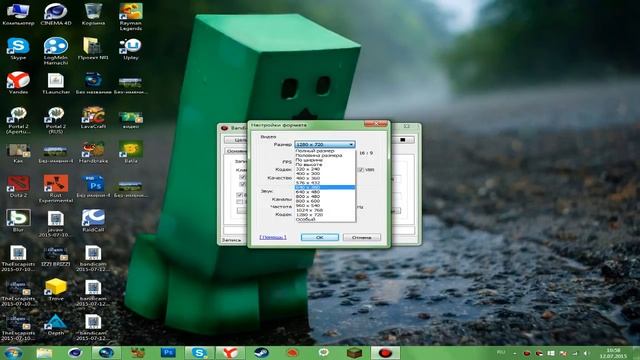Click the Bandicam red record taskbar icon
Screen dimensions: 640x360
(x=385, y=353)
